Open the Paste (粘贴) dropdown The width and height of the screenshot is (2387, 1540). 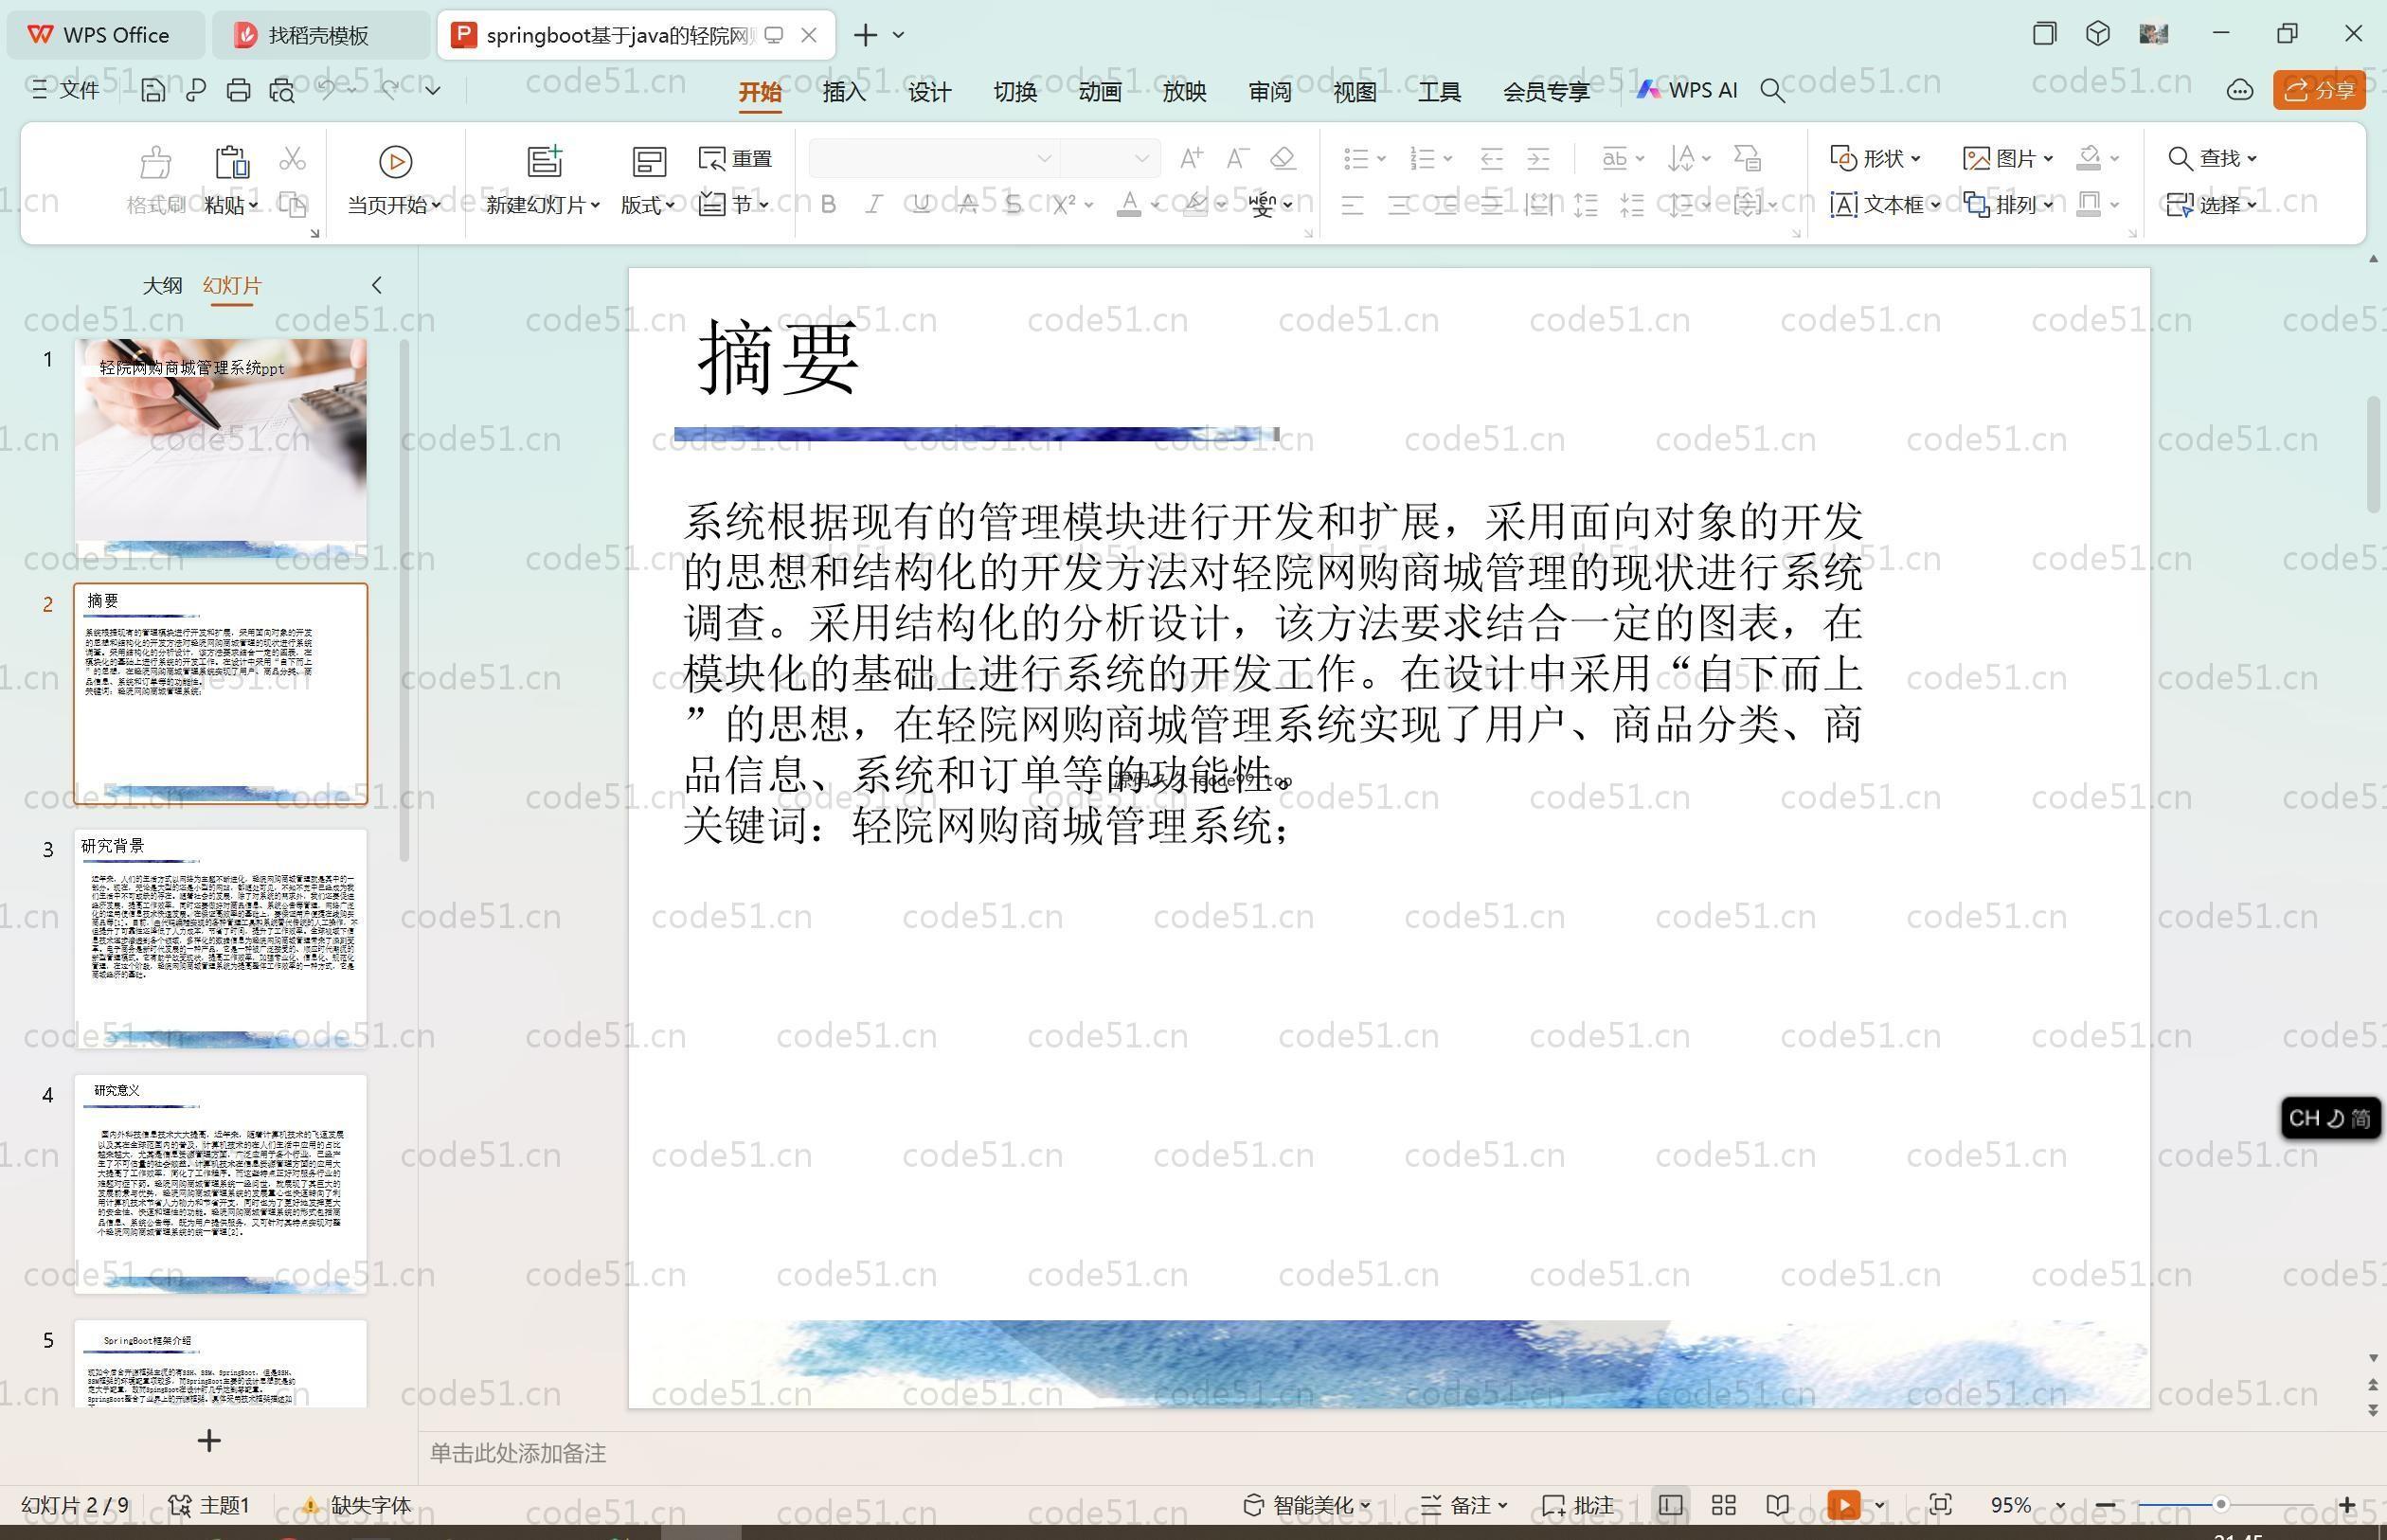231,205
